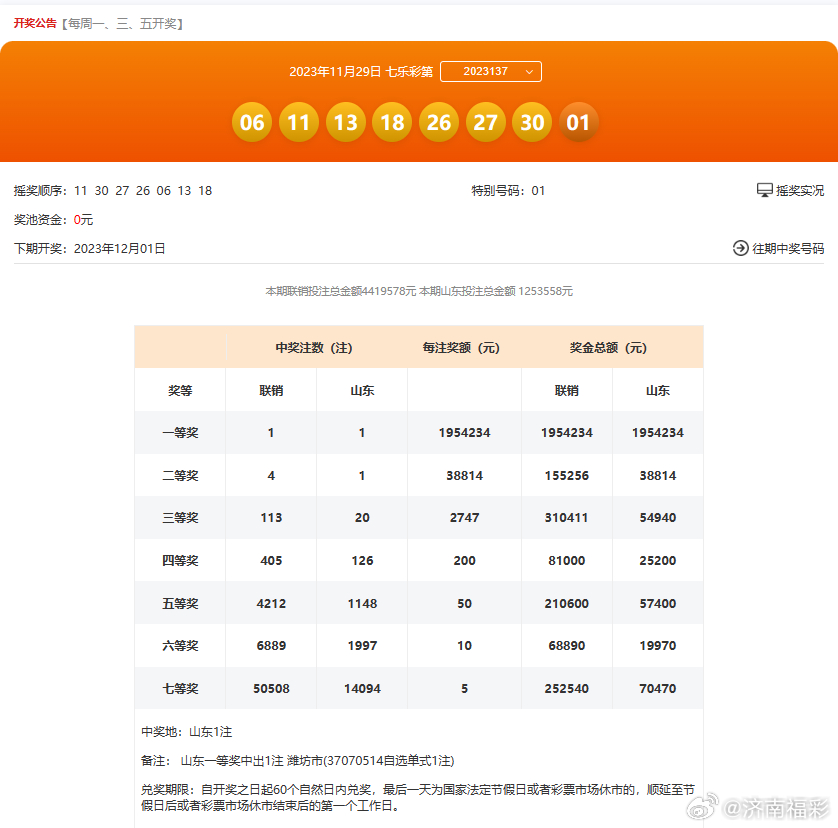
Task: Toggle the 27 ball highlight
Action: (486, 122)
